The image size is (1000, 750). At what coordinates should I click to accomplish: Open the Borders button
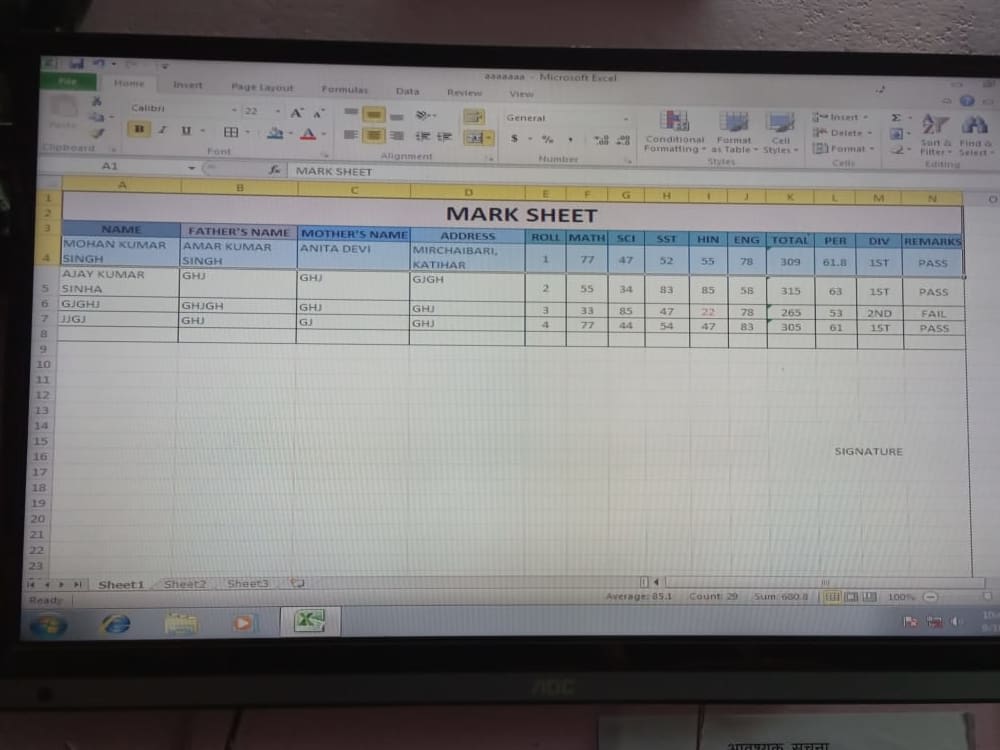(231, 132)
